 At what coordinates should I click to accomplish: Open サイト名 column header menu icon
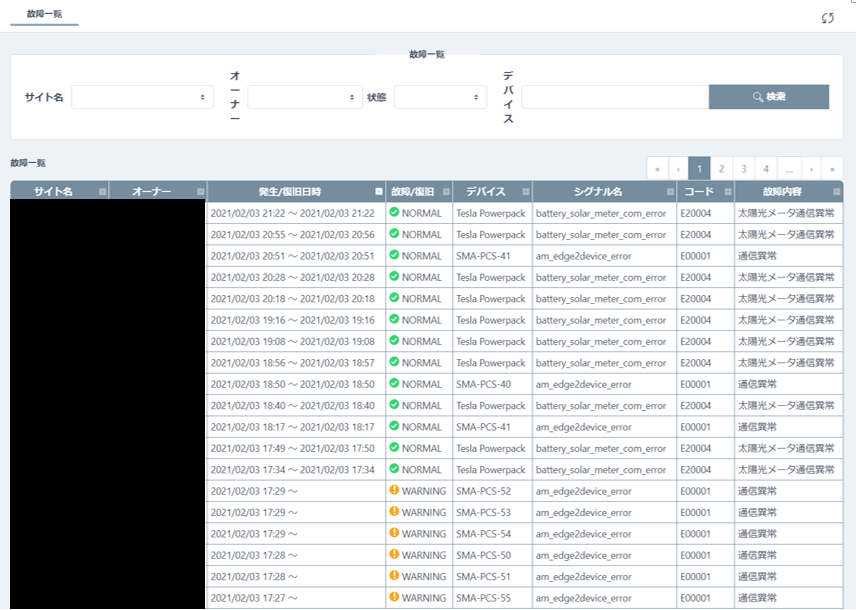[102, 192]
